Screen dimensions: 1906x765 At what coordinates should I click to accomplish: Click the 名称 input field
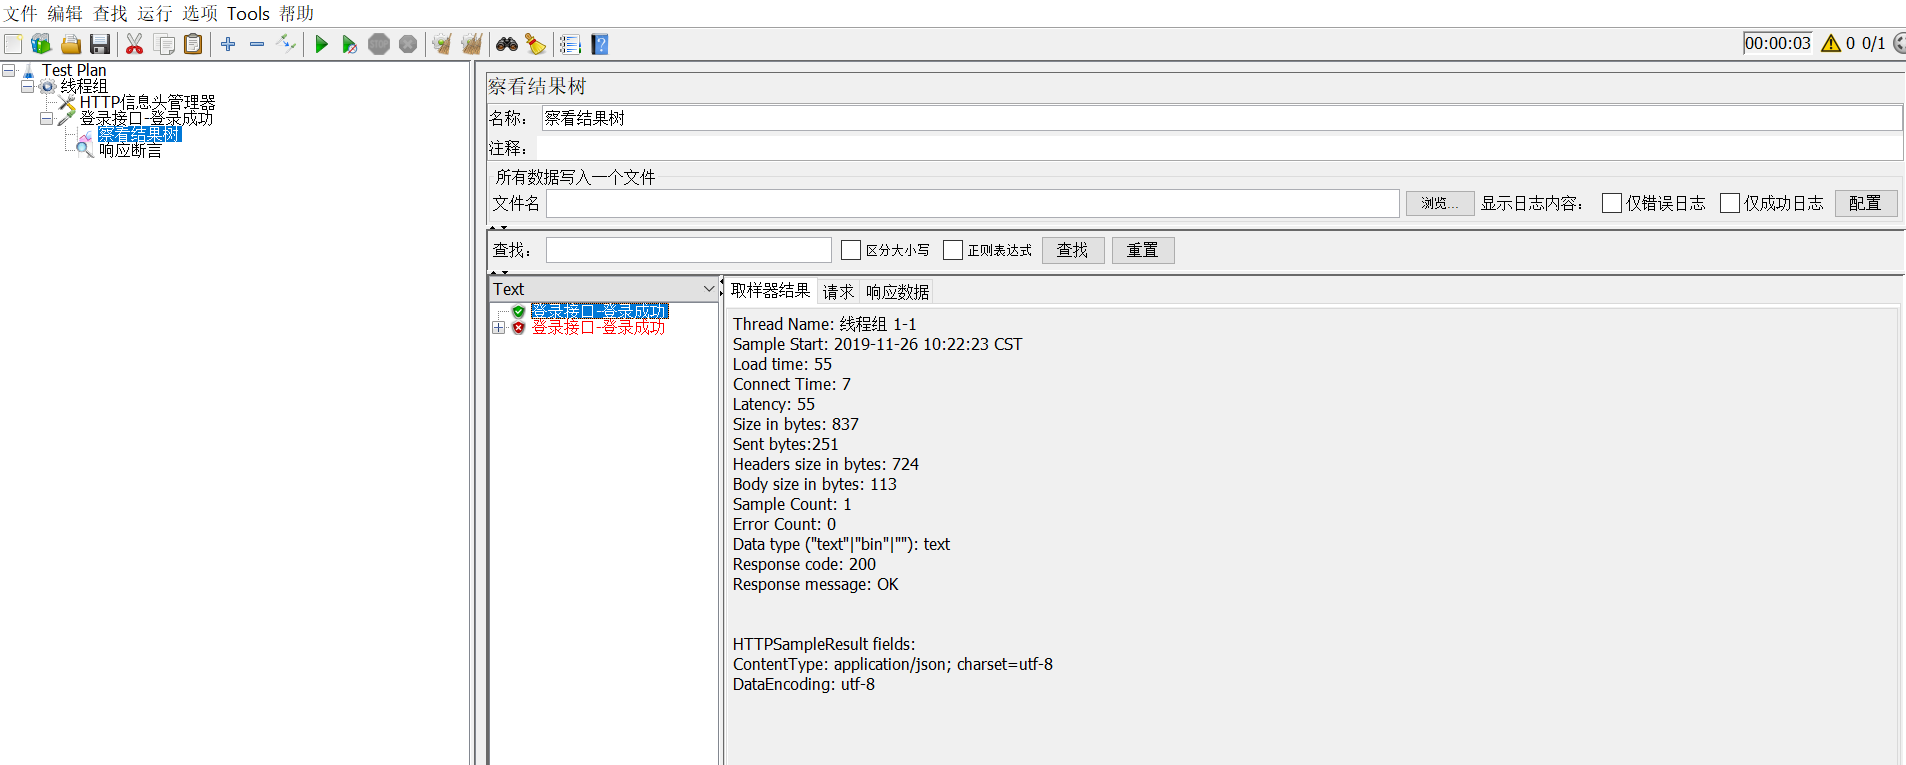click(1221, 118)
